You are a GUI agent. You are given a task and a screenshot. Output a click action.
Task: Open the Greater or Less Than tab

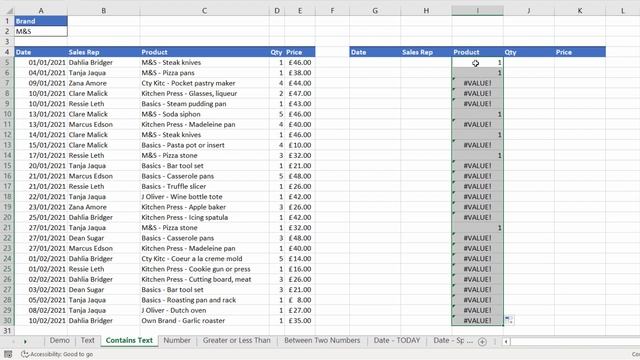pyautogui.click(x=236, y=340)
